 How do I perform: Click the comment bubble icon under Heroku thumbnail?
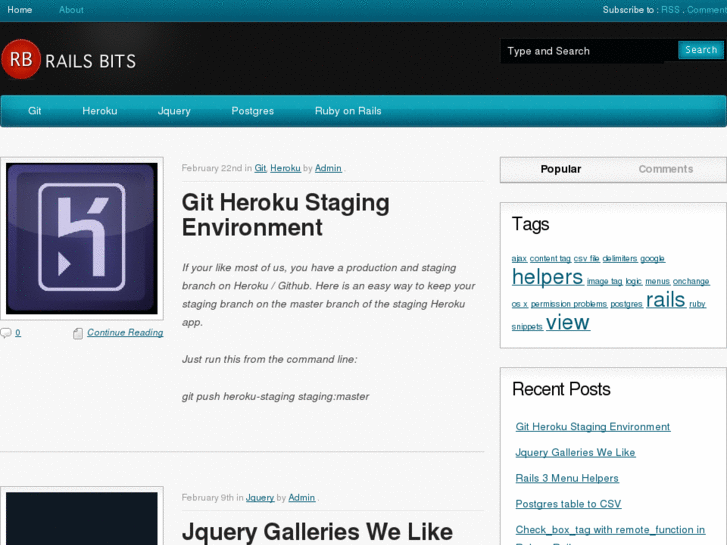6,333
